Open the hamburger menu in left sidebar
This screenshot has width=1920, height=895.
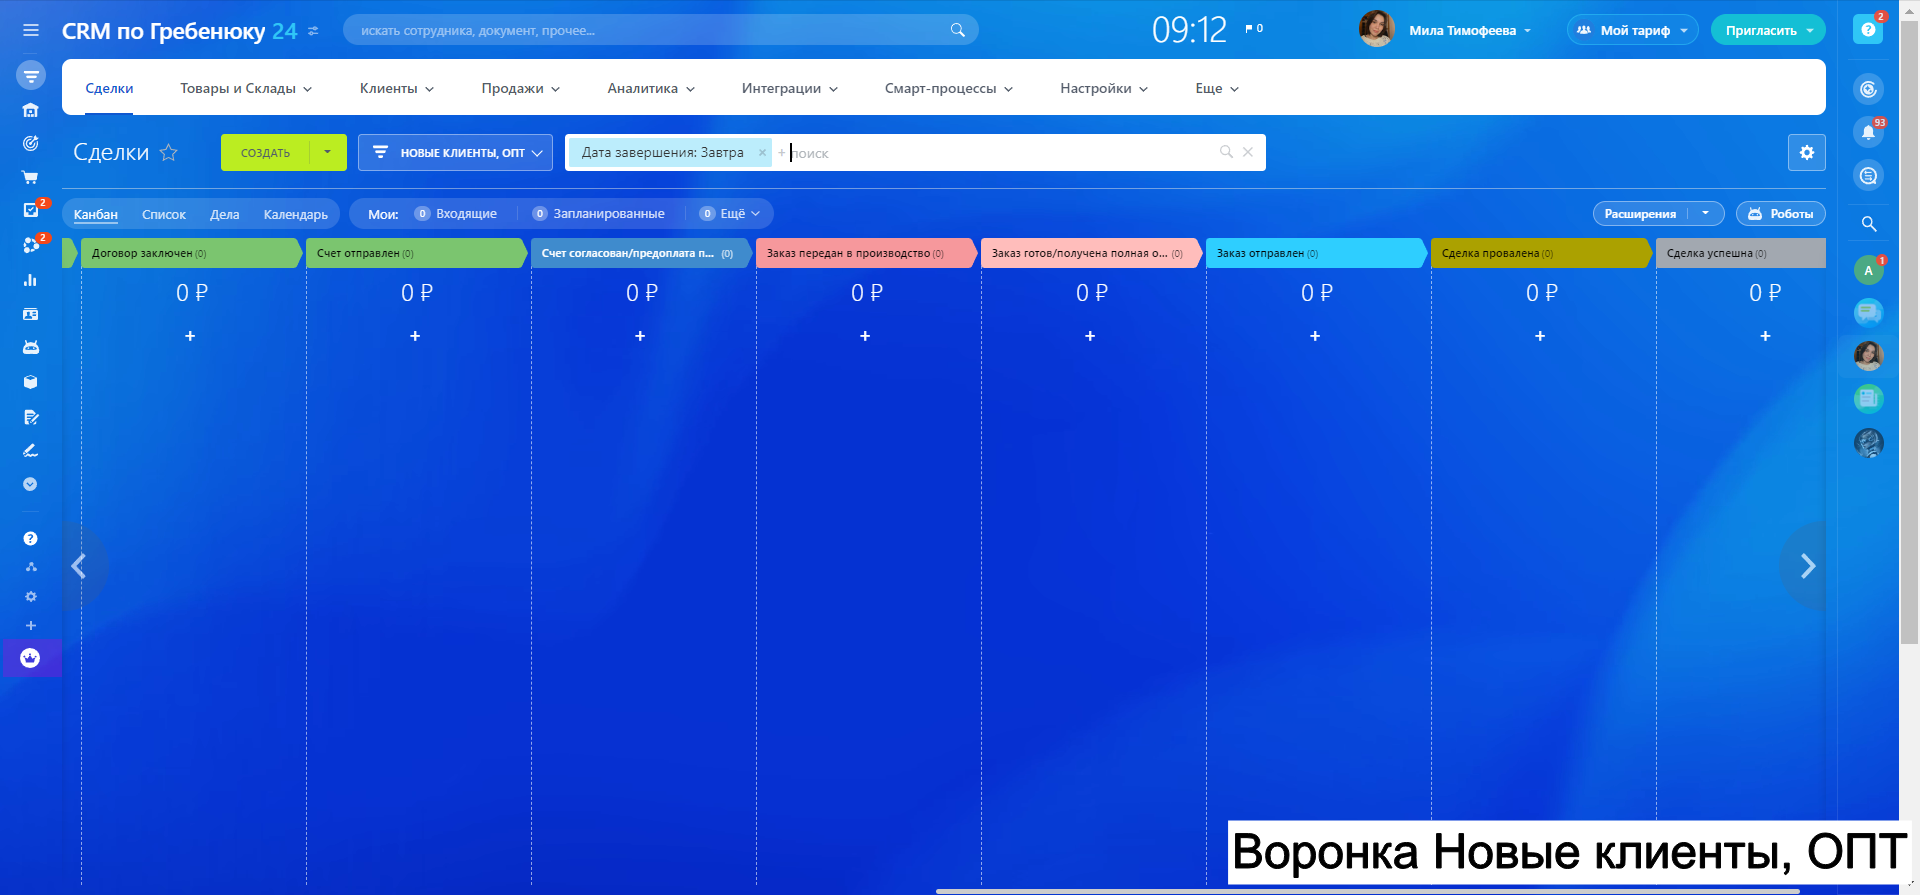[x=31, y=31]
